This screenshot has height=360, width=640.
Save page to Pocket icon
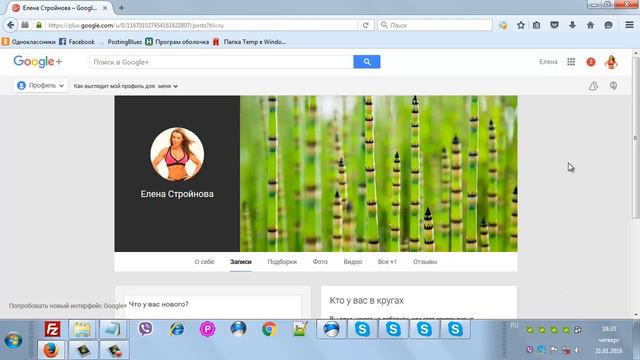(554, 25)
